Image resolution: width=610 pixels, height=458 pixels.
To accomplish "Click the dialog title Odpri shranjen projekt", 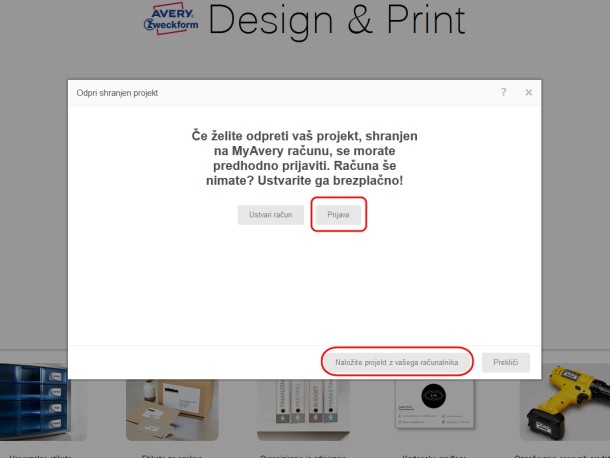I will [117, 93].
